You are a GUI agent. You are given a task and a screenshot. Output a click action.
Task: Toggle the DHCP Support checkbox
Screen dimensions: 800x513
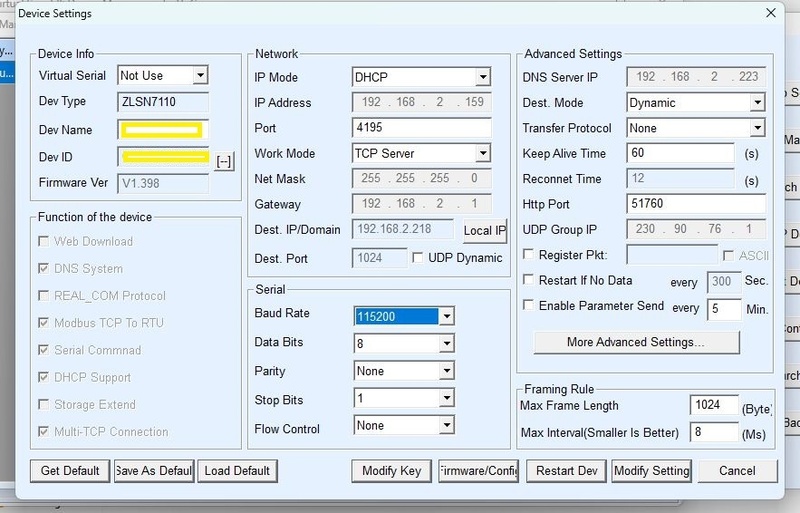(x=44, y=377)
